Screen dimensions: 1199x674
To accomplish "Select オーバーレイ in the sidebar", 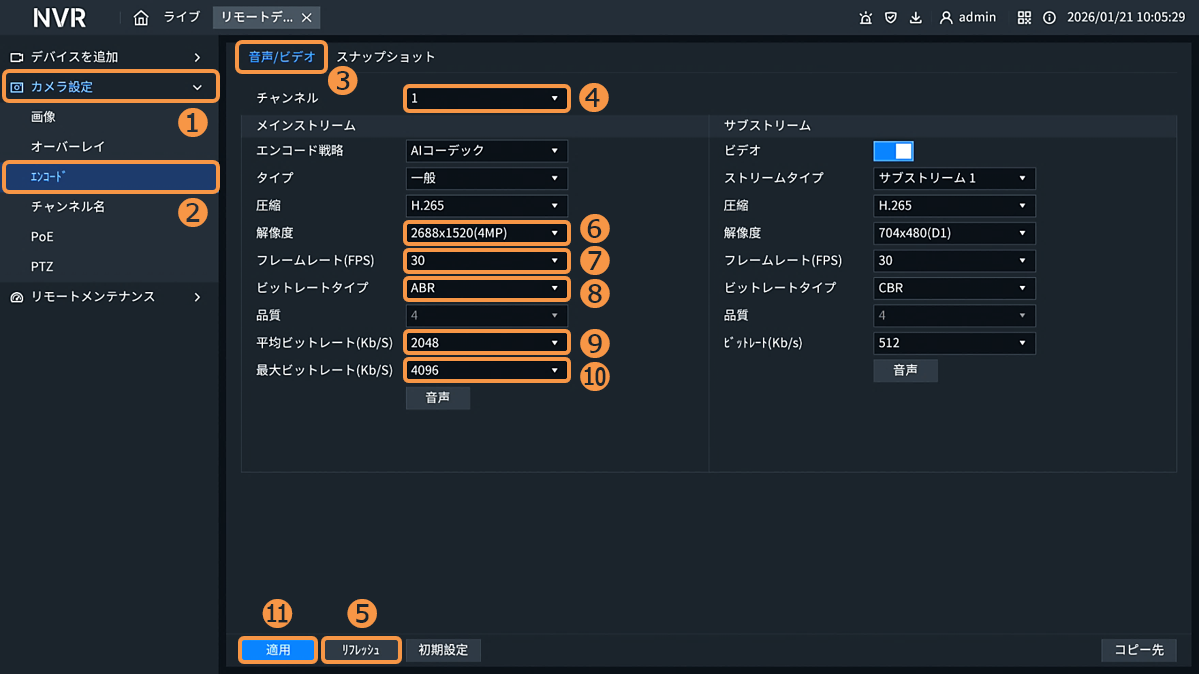I will click(68, 147).
